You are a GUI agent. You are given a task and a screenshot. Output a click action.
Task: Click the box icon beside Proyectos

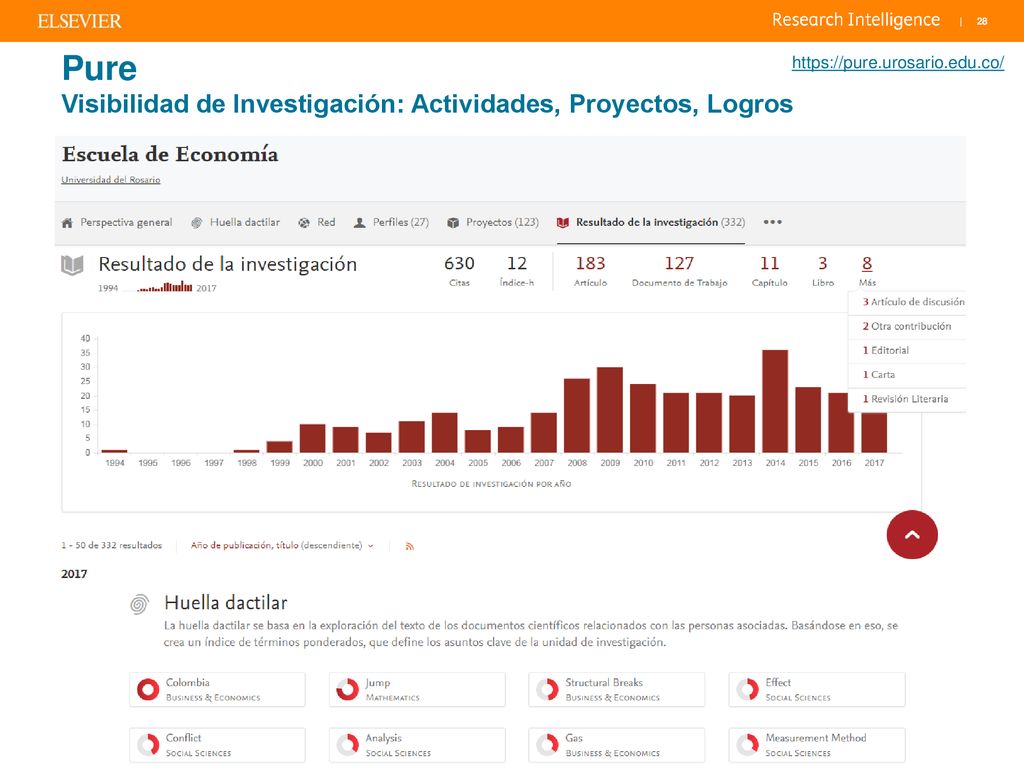pyautogui.click(x=453, y=223)
